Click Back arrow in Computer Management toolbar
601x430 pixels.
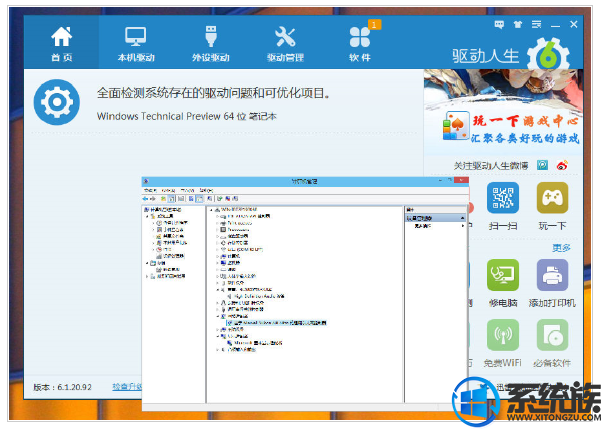[145, 199]
